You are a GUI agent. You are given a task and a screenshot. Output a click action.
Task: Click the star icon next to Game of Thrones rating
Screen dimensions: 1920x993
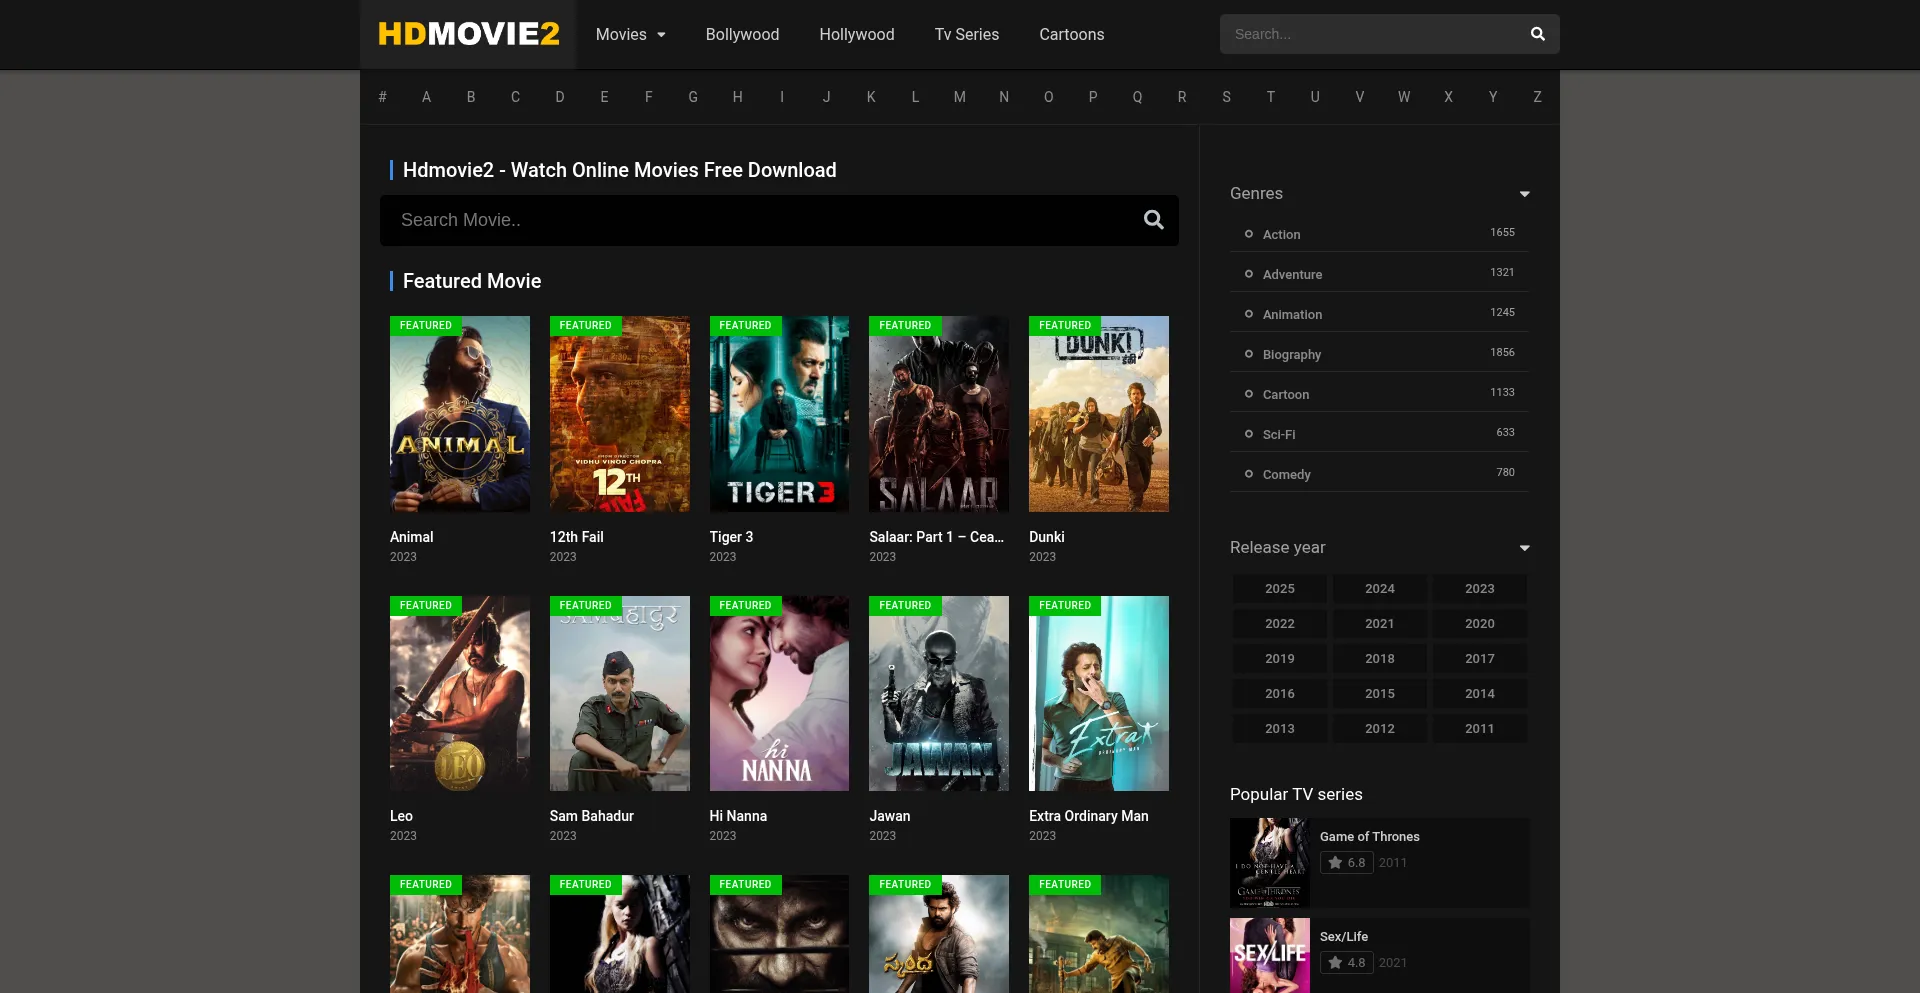pos(1336,862)
